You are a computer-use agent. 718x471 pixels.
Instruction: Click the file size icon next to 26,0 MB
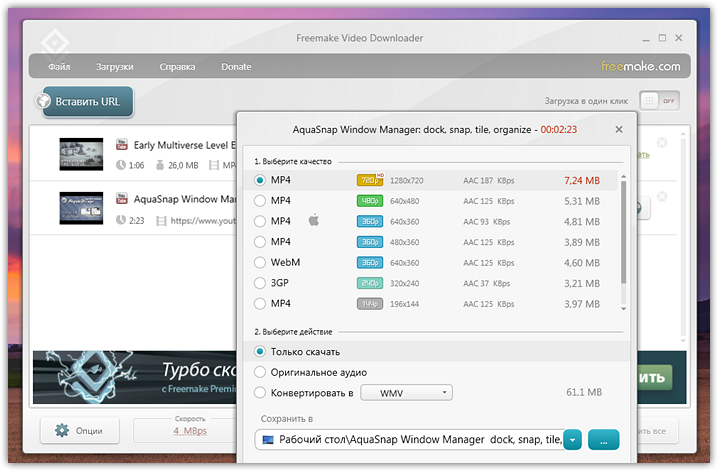[160, 165]
